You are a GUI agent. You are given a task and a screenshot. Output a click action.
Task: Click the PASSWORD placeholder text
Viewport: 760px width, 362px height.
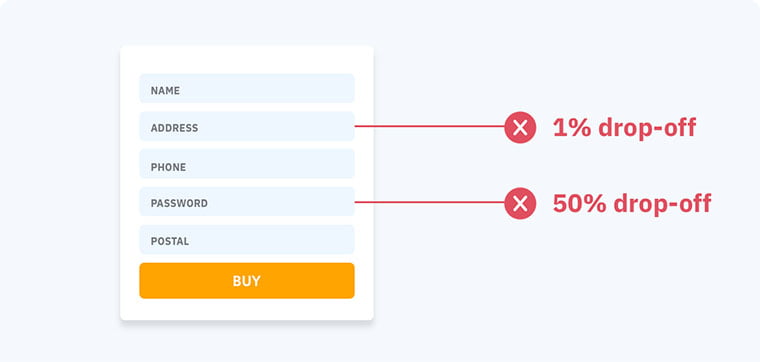(x=179, y=203)
